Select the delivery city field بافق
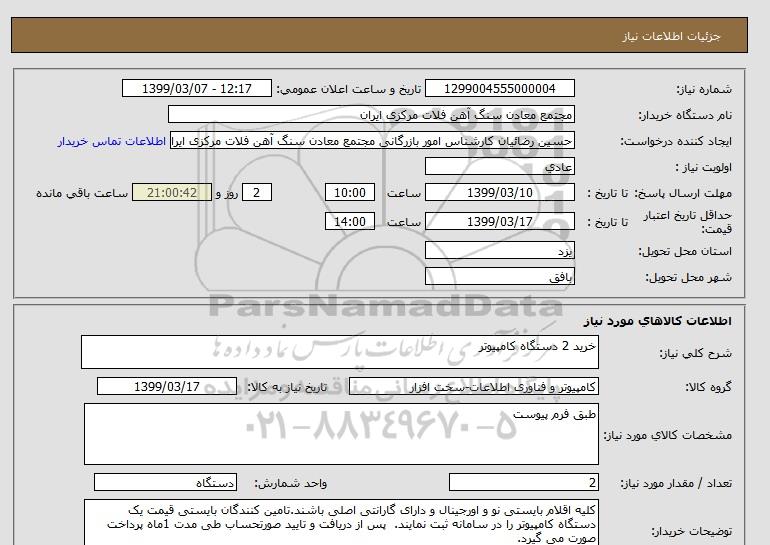The height and width of the screenshot is (545, 770). click(x=499, y=276)
